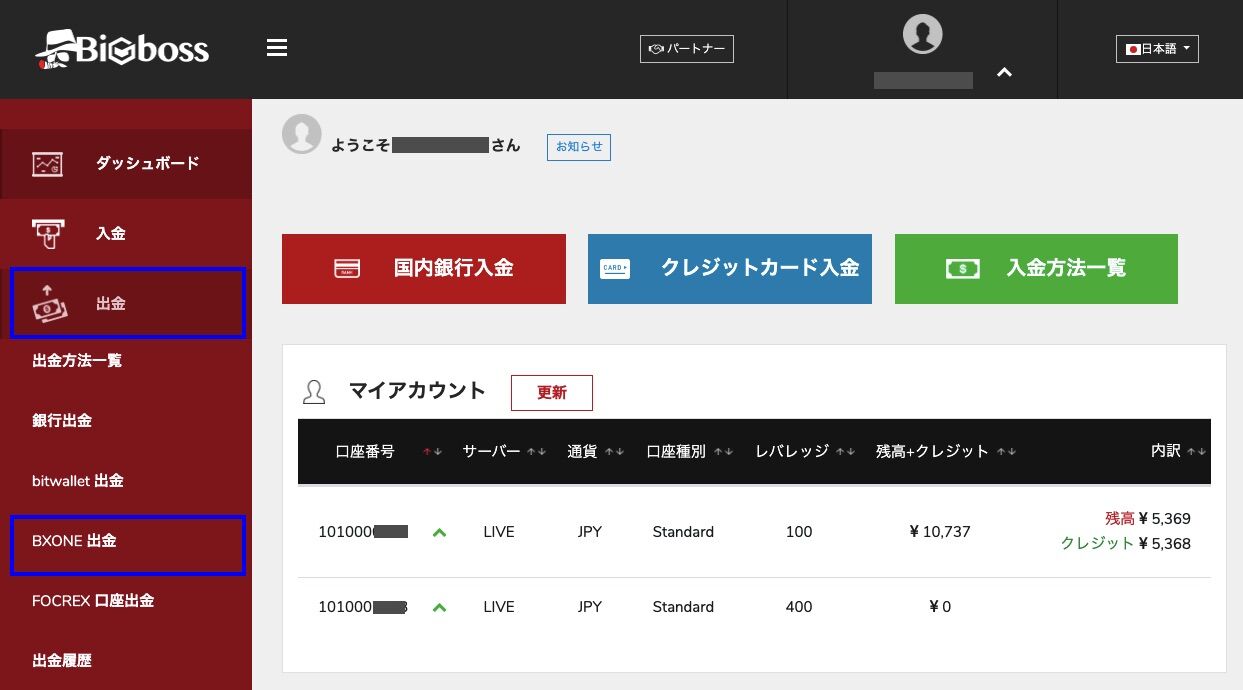Expand 出金 withdrawal menu in sidebar

127,303
